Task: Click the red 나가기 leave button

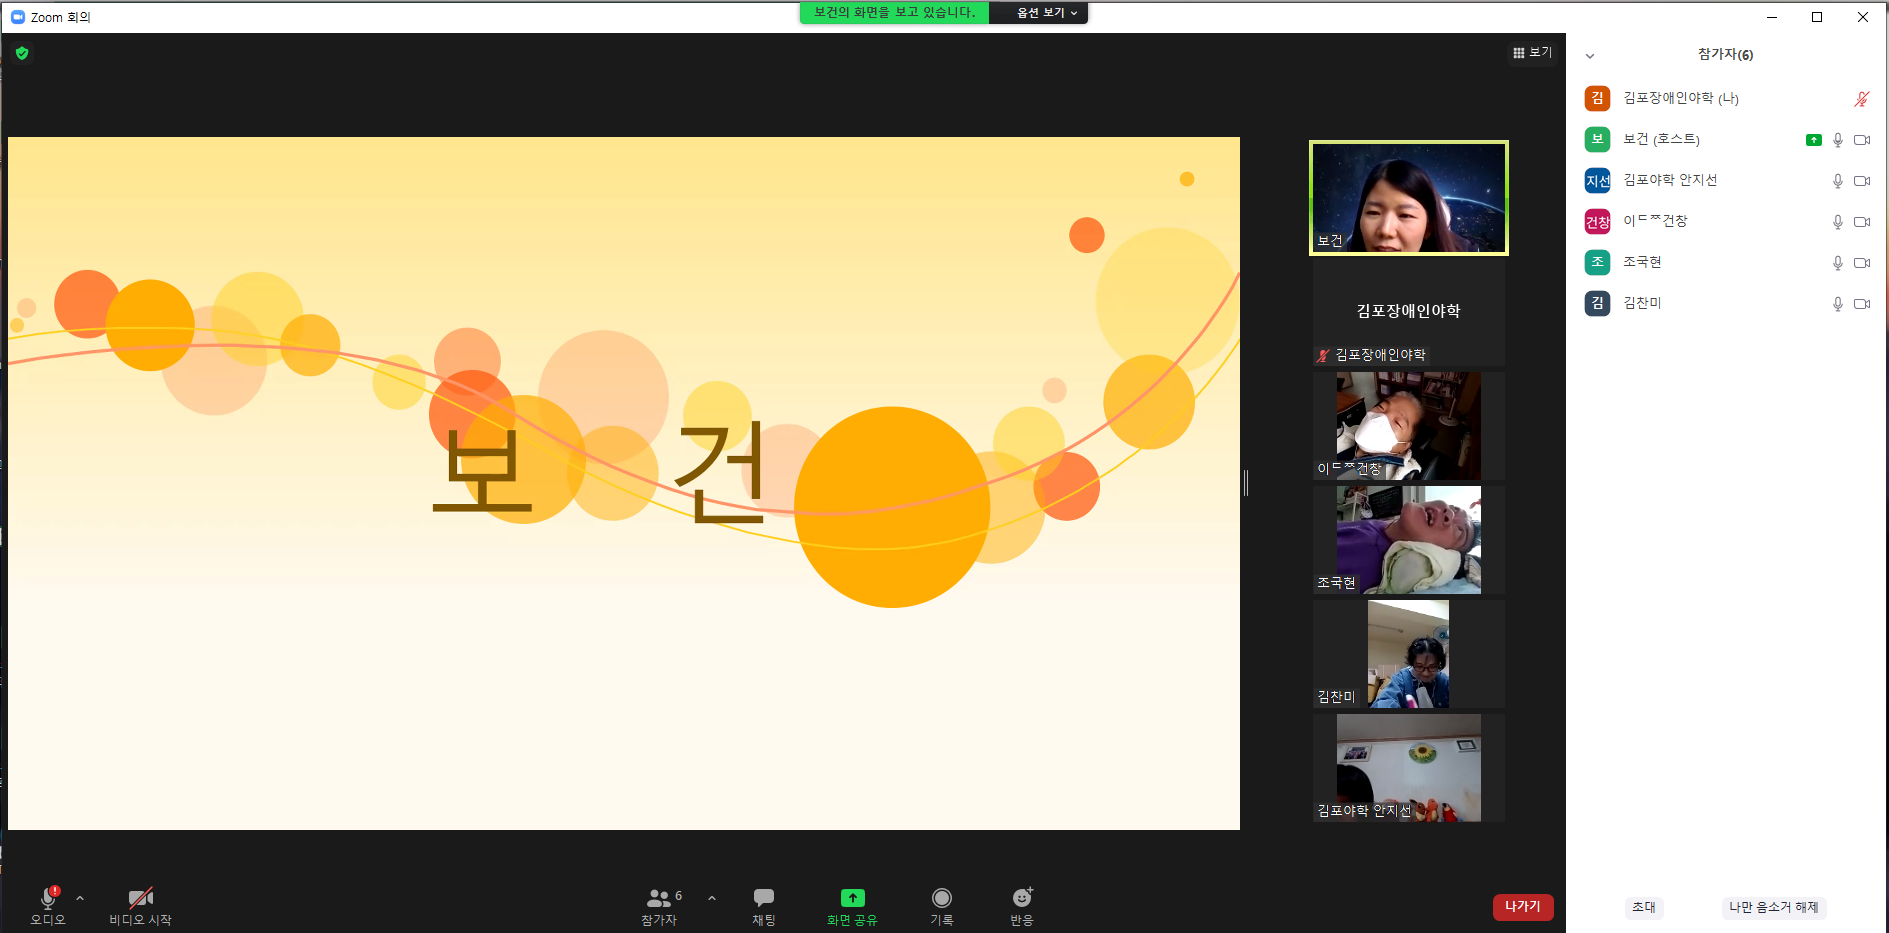Action: pyautogui.click(x=1523, y=907)
